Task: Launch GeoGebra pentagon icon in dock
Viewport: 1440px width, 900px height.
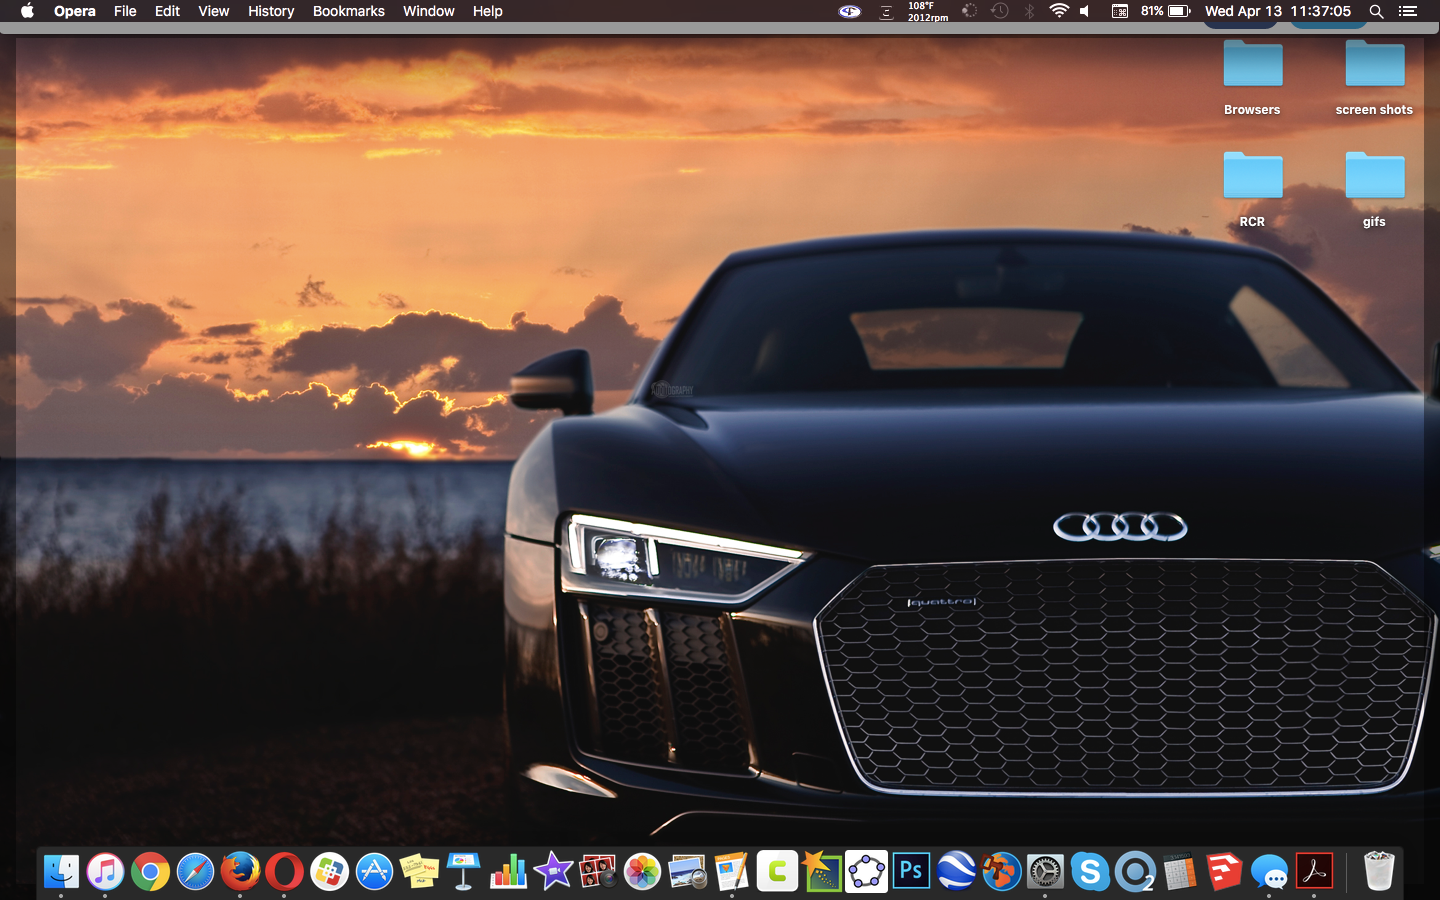Action: tap(866, 872)
